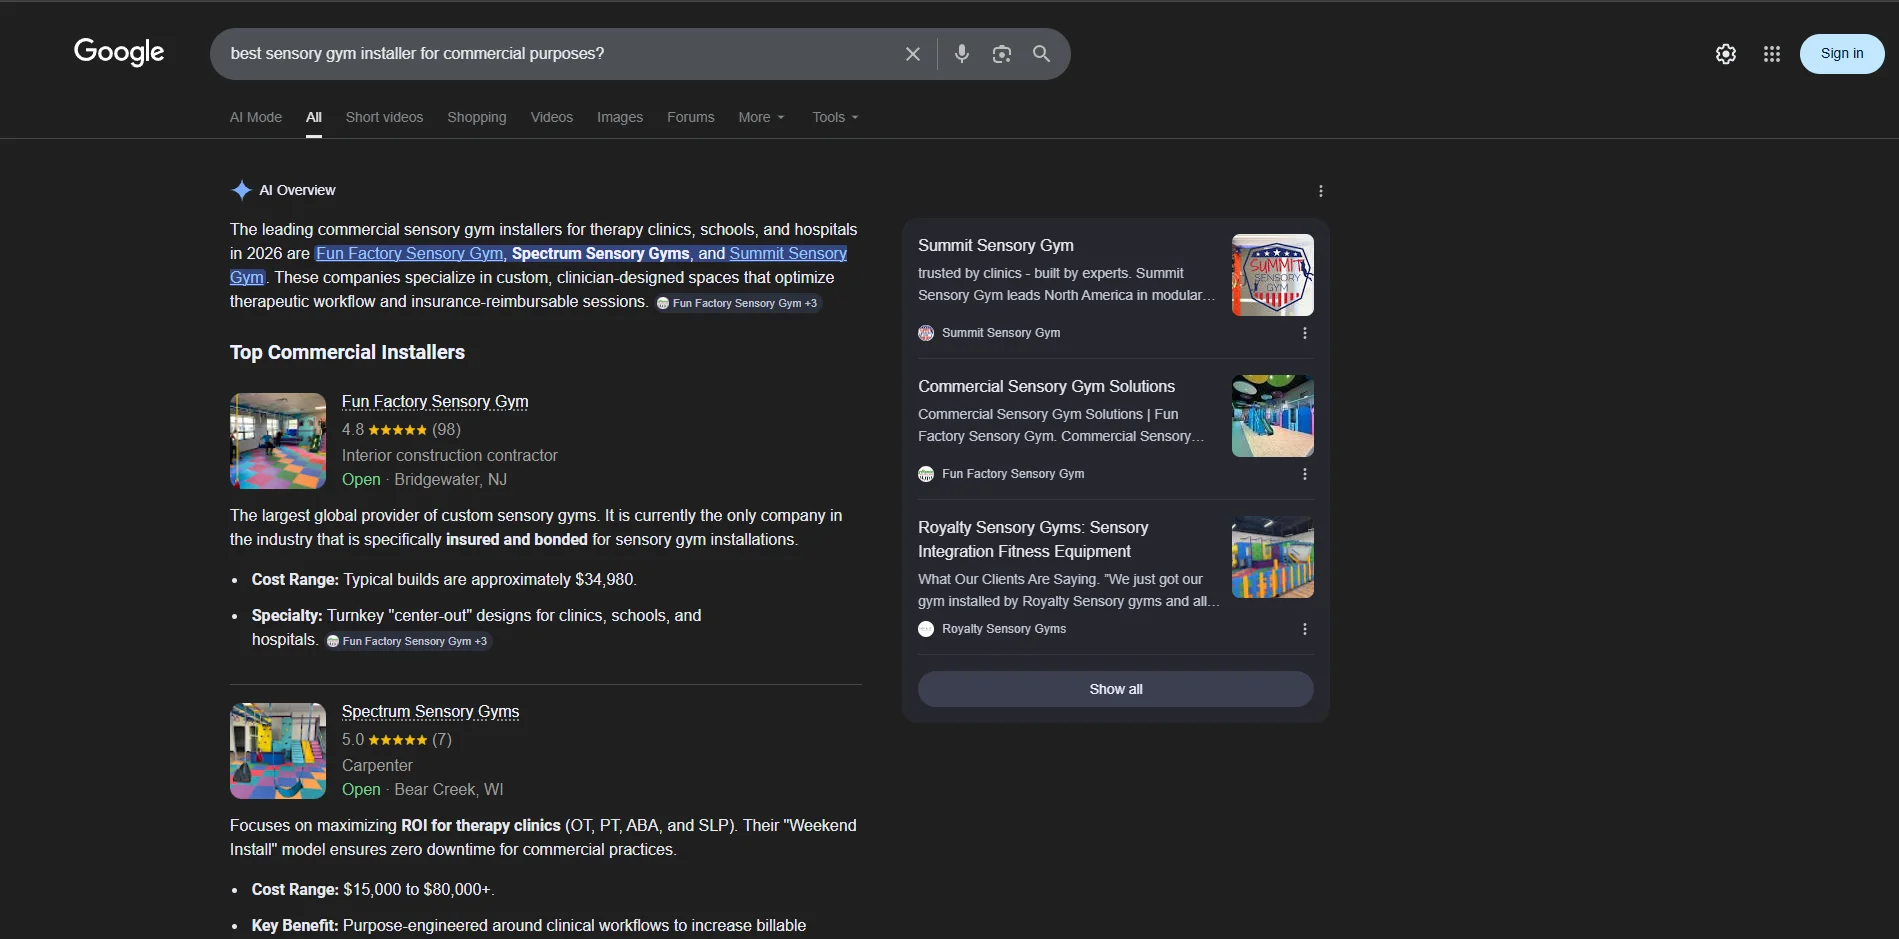
Task: Click Show all sources button
Action: click(1115, 689)
